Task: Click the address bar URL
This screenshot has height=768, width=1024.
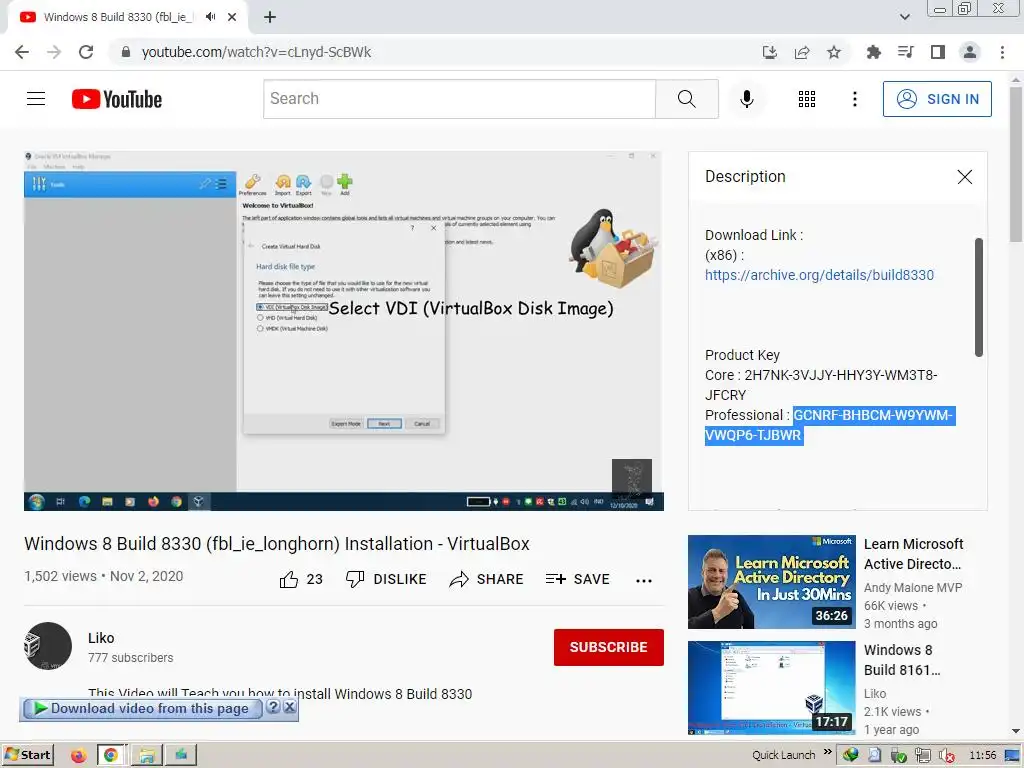Action: [x=256, y=52]
